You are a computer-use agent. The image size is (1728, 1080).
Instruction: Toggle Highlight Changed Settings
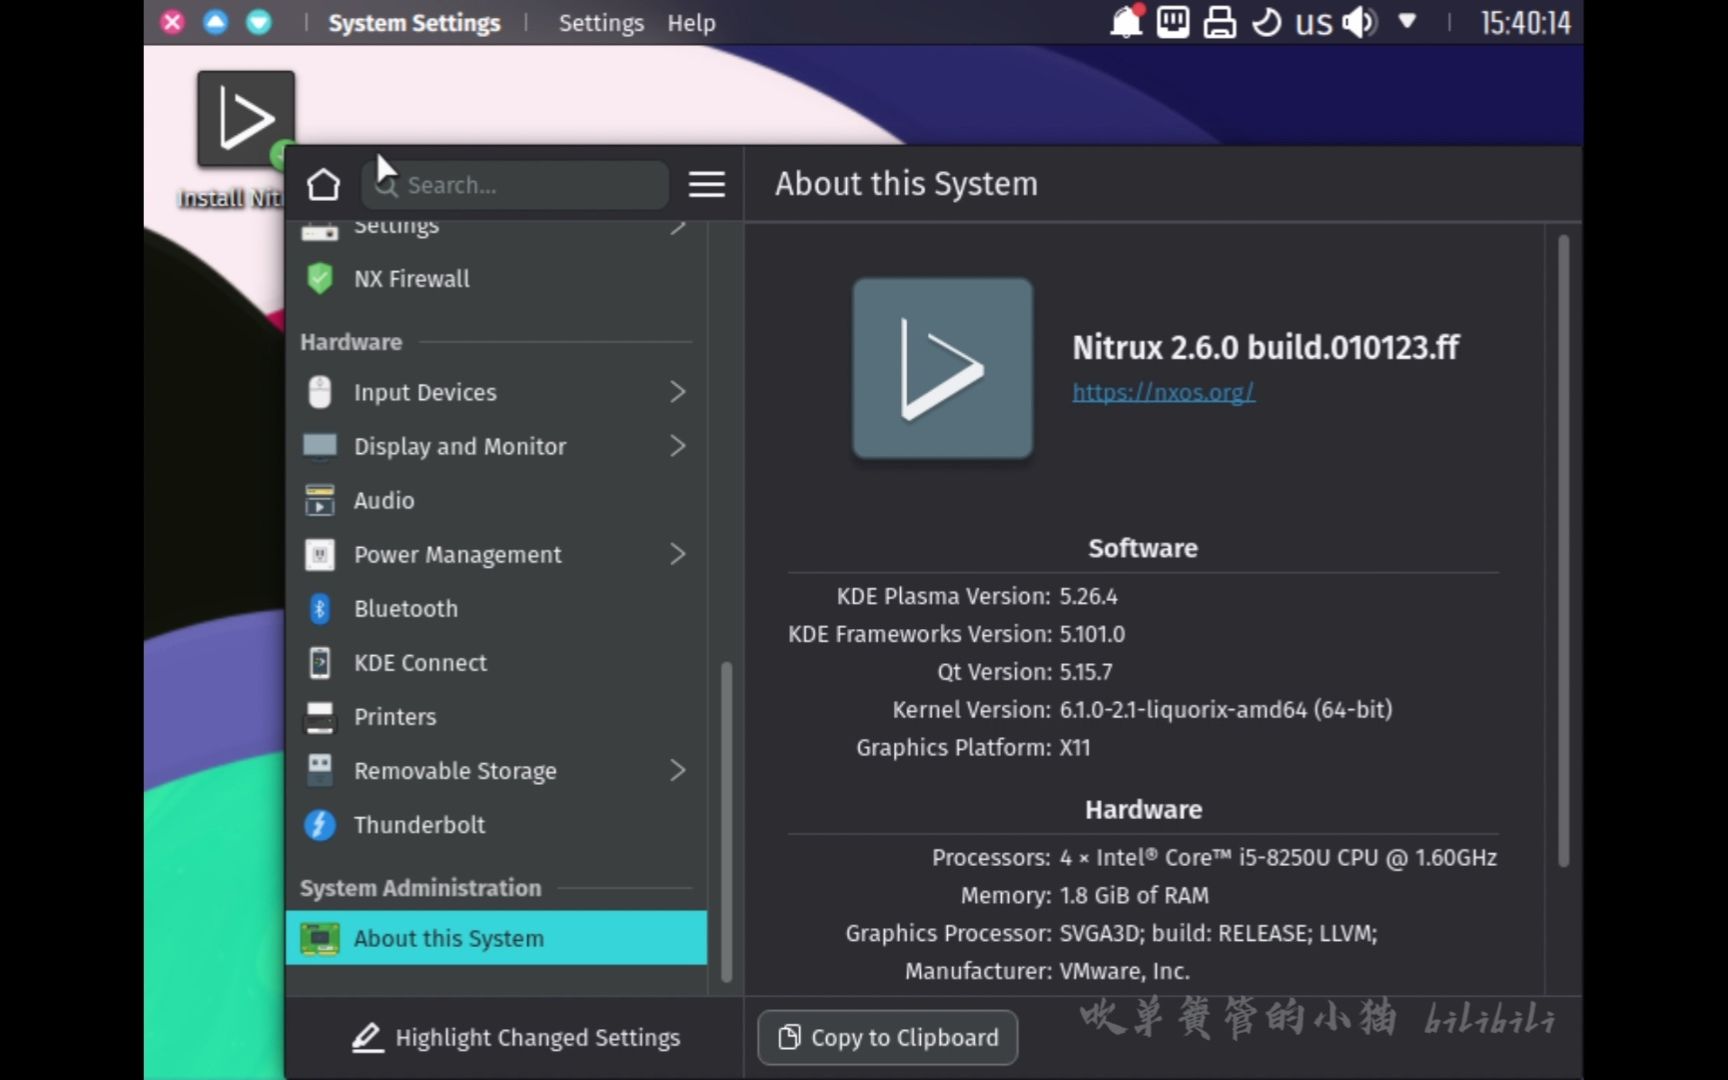[516, 1038]
